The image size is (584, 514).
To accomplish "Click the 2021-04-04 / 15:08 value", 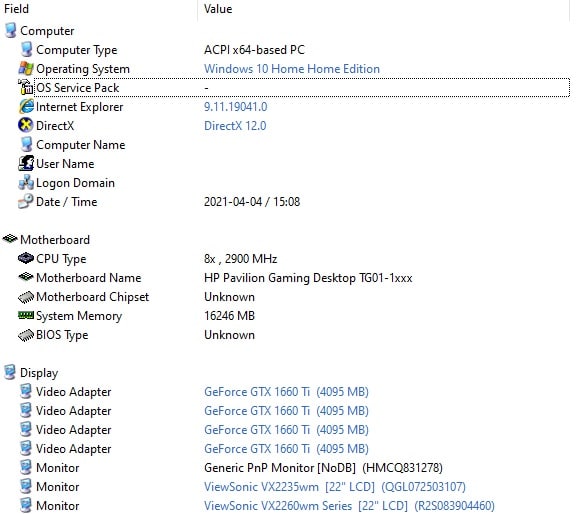I will (x=252, y=202).
